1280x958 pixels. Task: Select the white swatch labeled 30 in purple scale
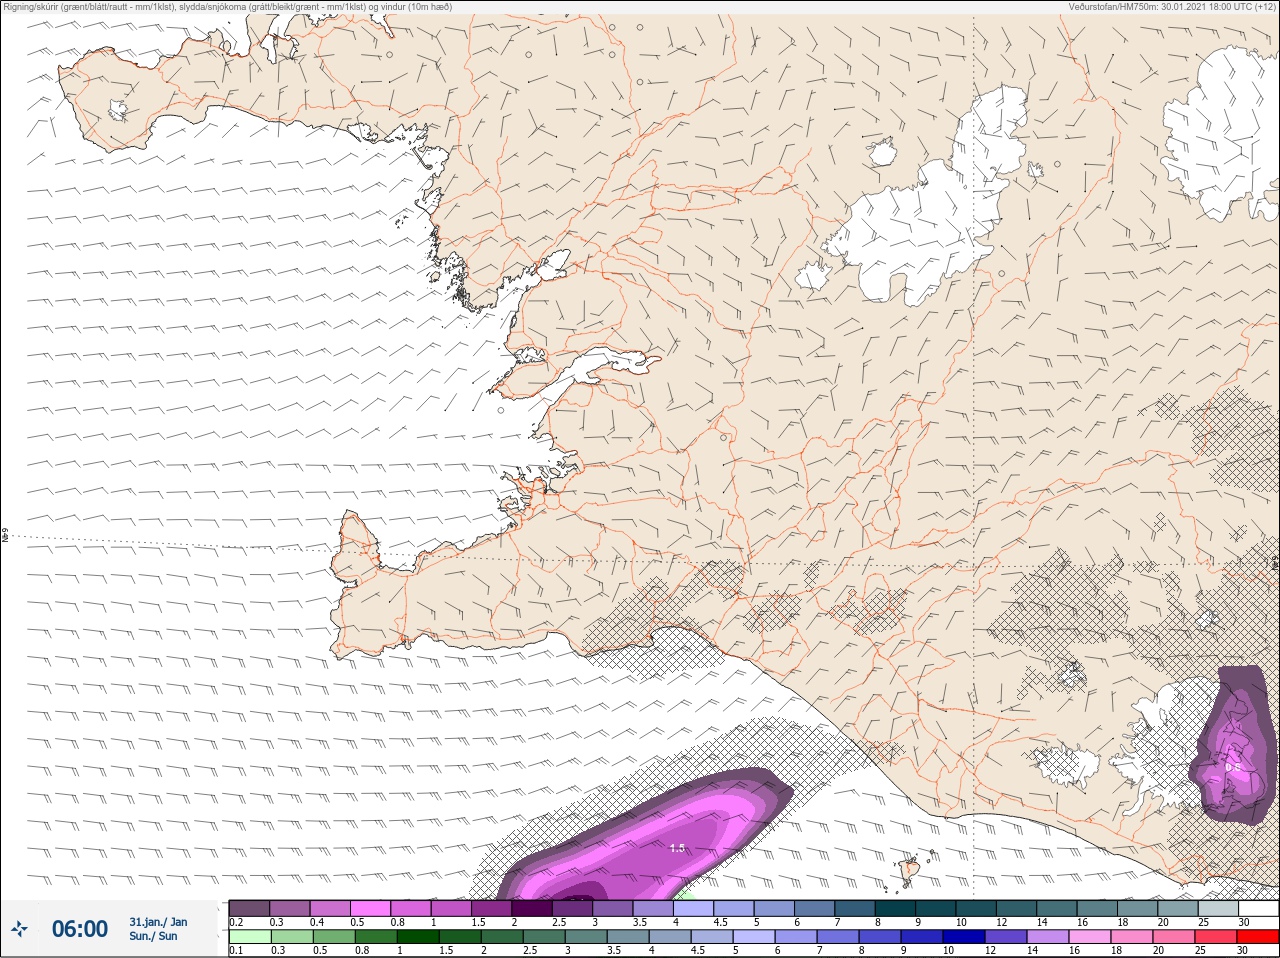[1257, 908]
